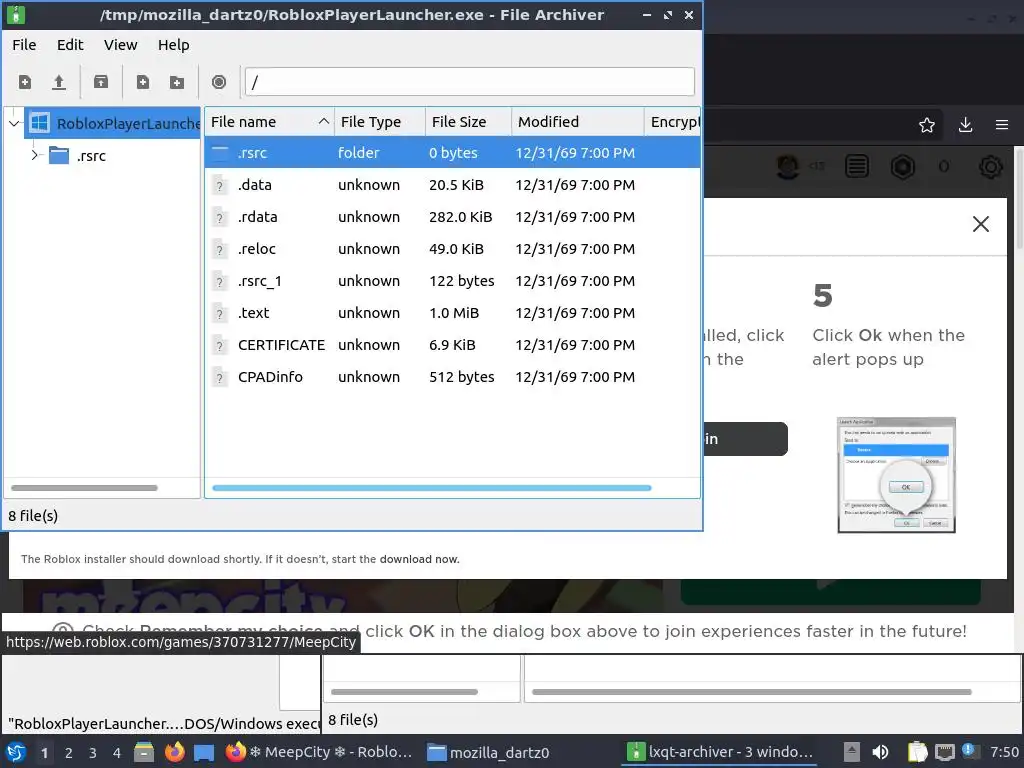Click the Add folder toolbar icon
Viewport: 1024px width, 768px height.
tap(177, 82)
